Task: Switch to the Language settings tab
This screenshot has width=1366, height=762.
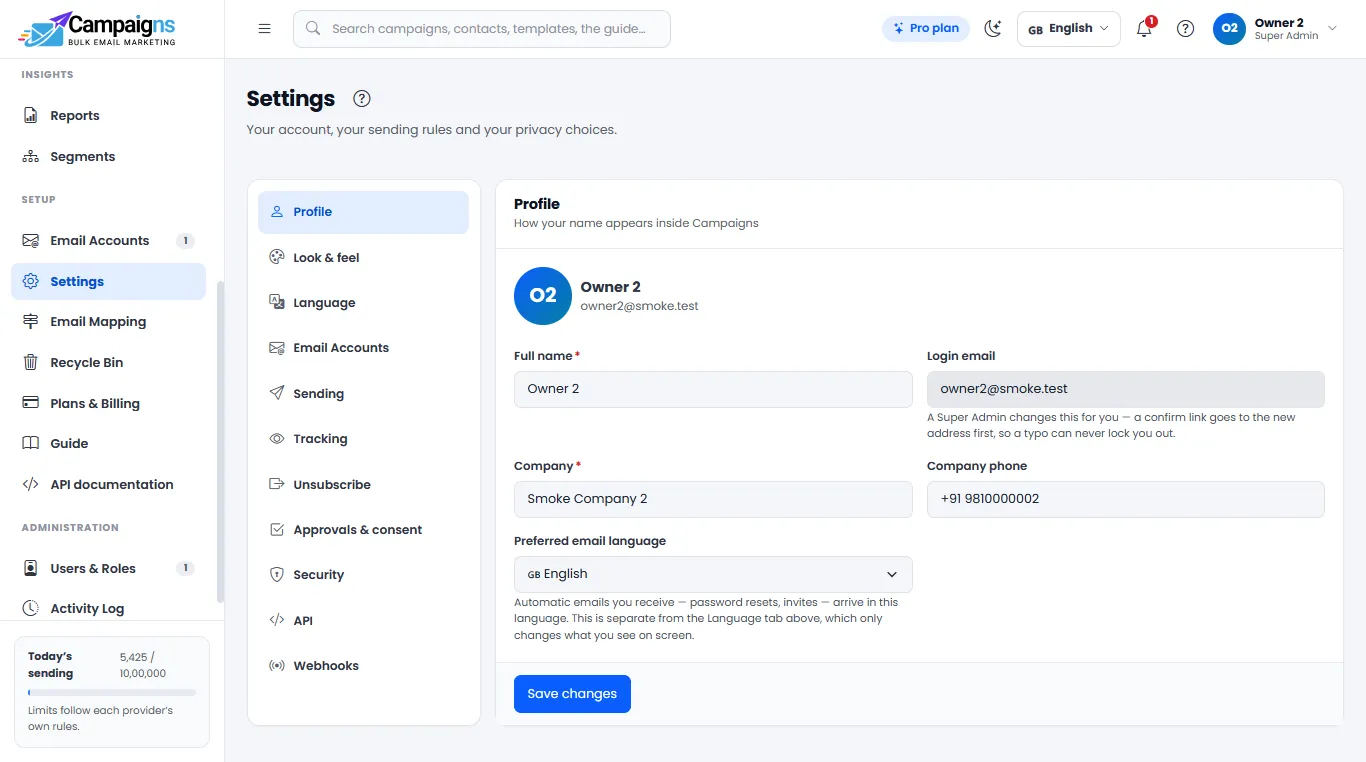Action: (x=363, y=303)
